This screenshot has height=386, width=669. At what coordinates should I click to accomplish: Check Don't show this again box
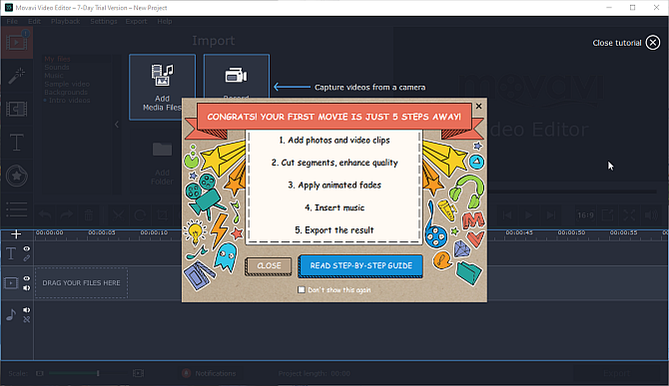301,290
